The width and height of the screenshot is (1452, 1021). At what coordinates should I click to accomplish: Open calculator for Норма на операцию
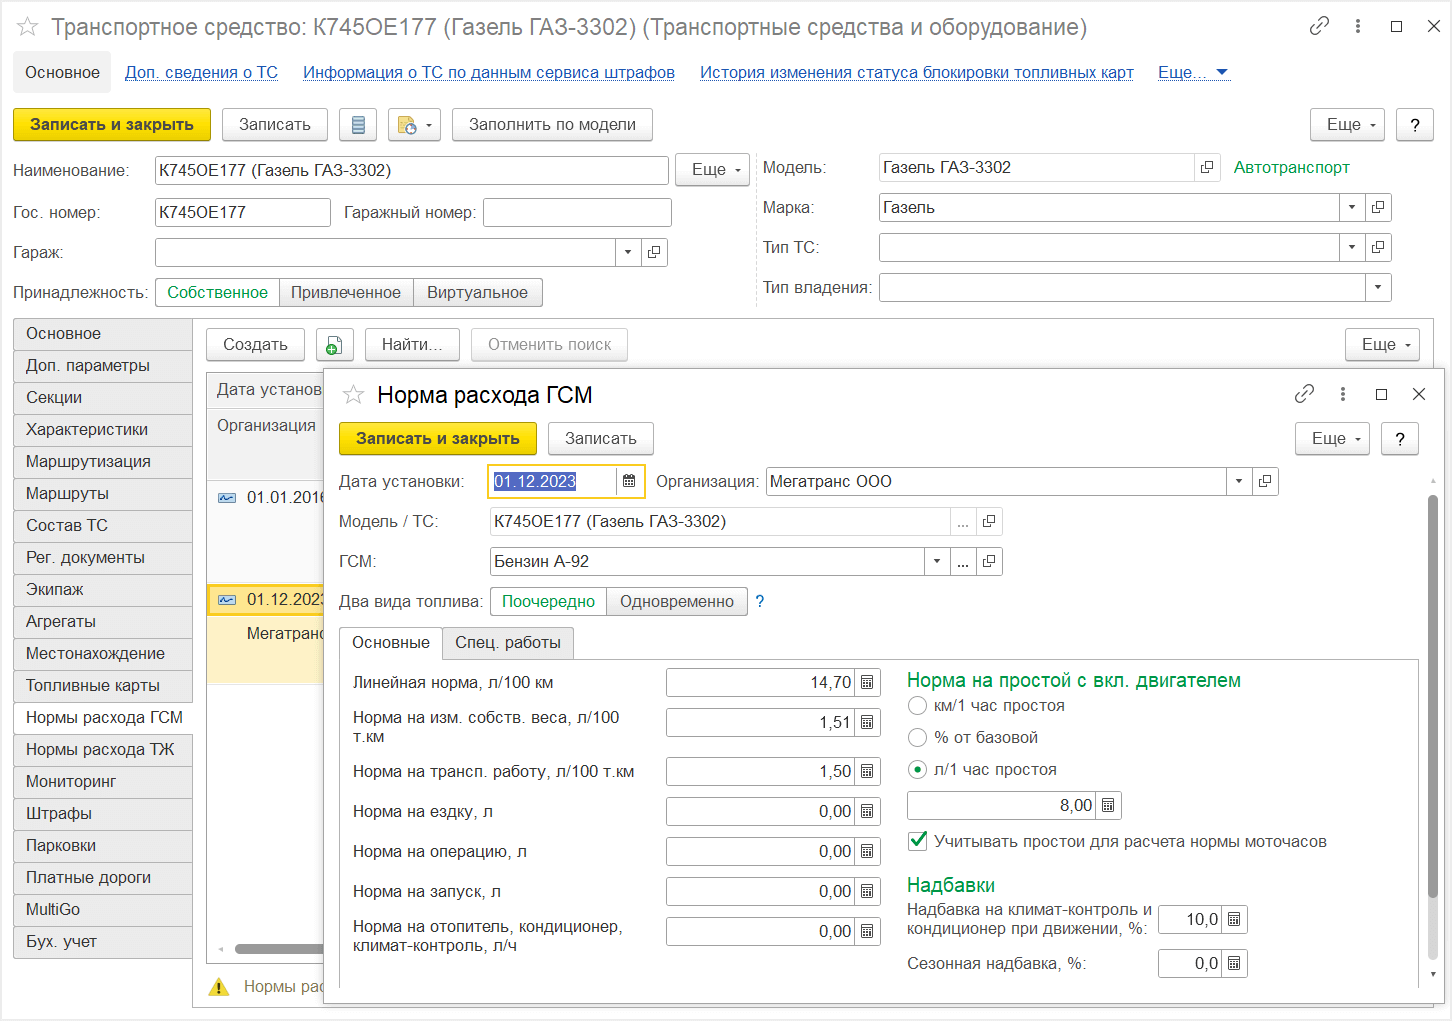867,851
